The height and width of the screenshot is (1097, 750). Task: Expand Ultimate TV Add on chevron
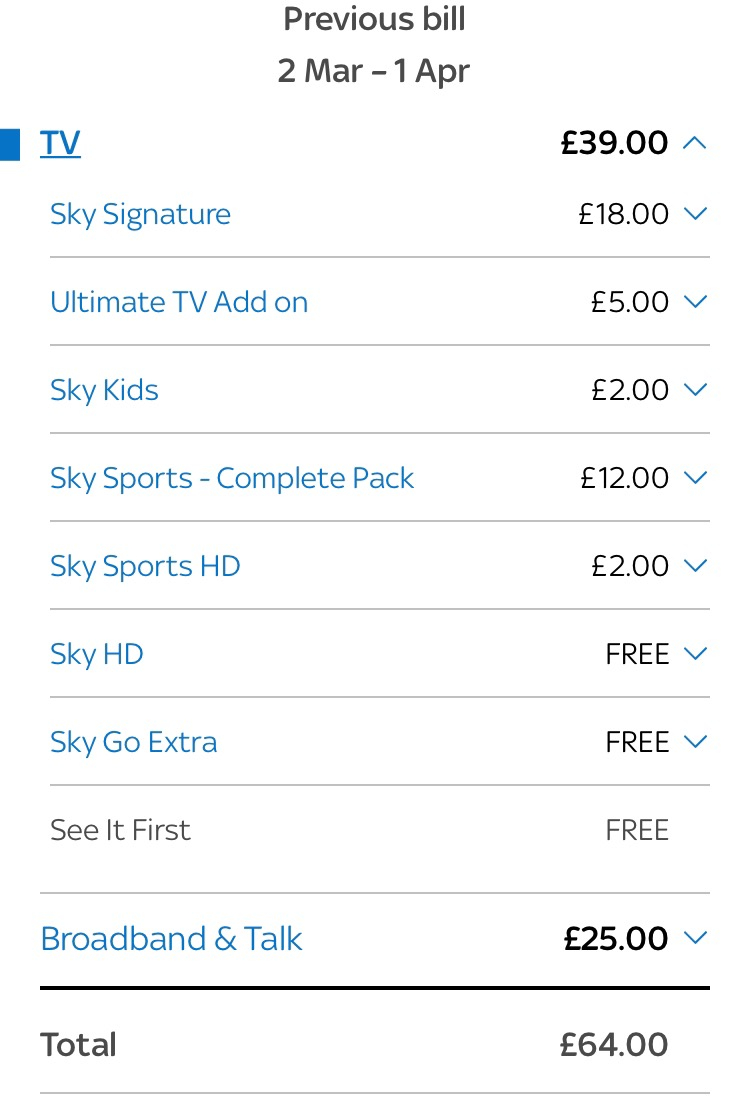(x=695, y=302)
